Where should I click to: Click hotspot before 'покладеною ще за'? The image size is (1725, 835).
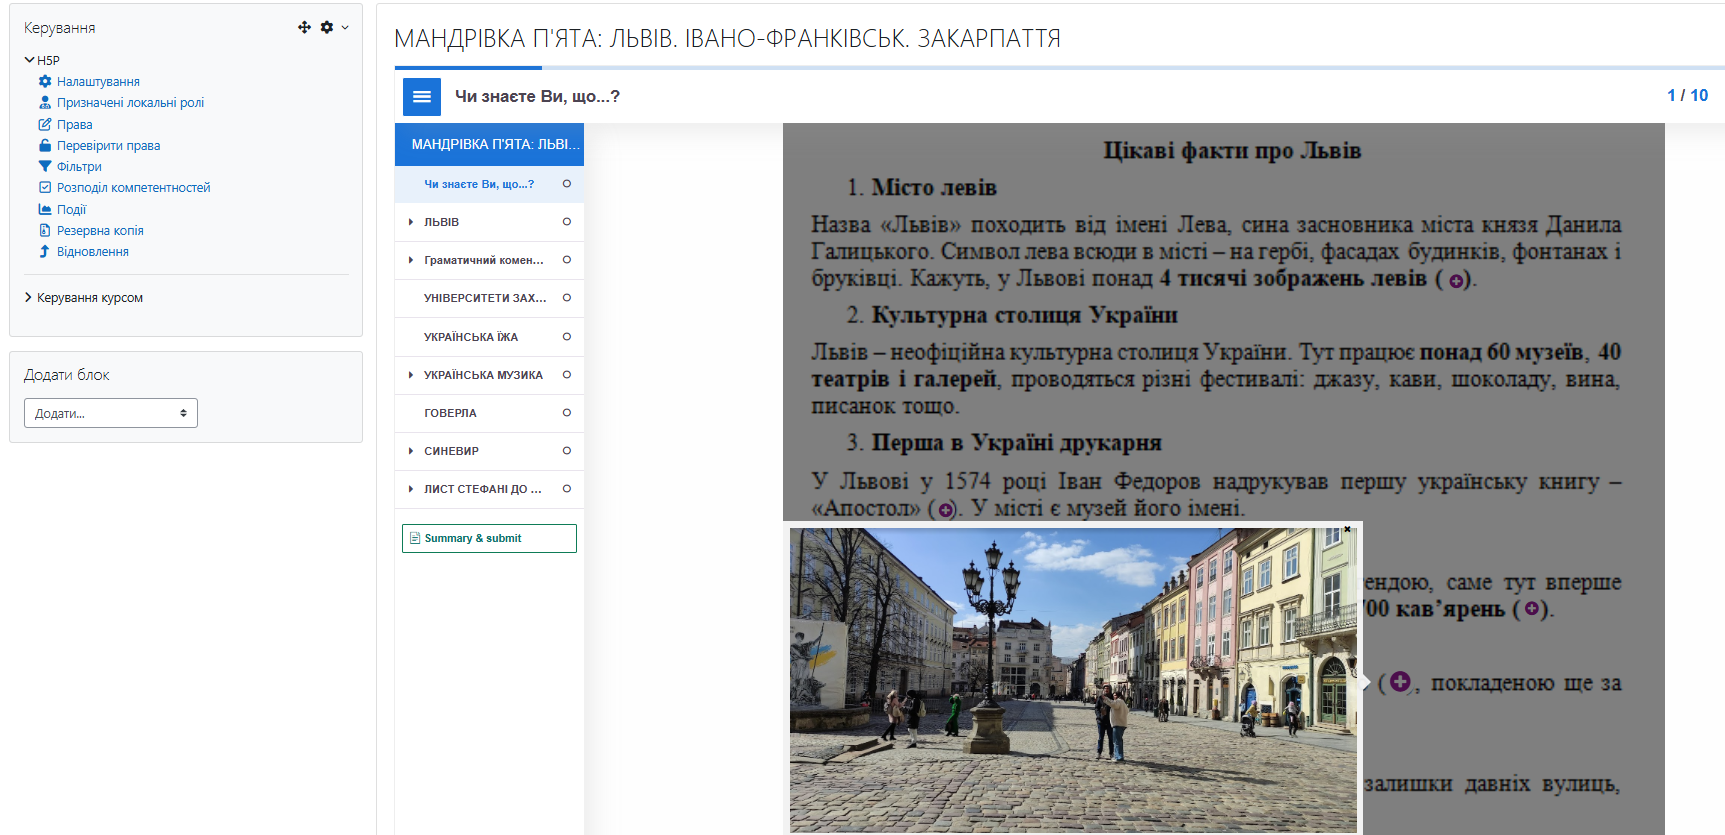click(1400, 681)
